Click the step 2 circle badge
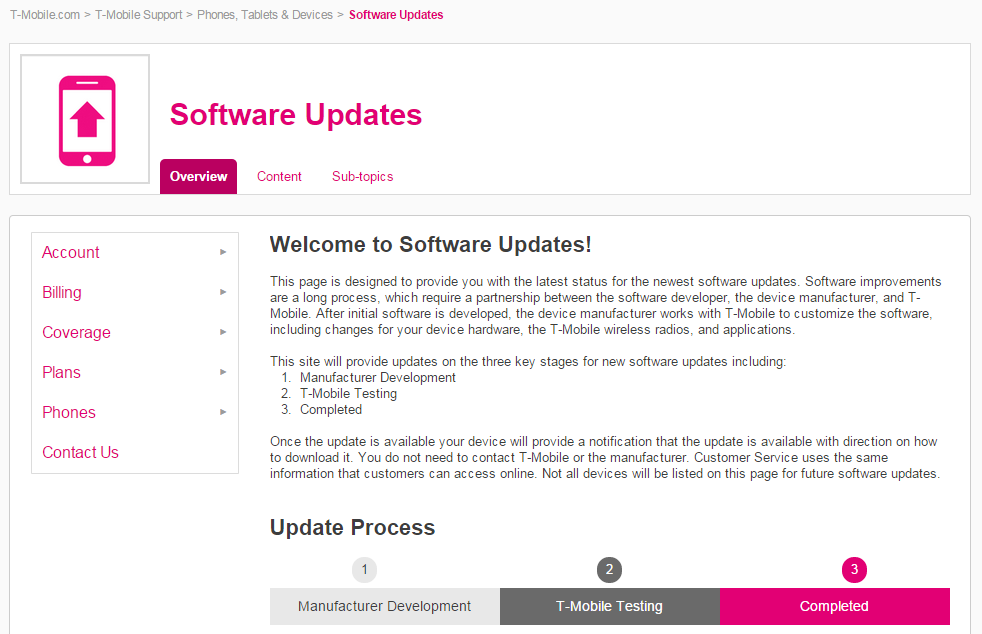 [x=609, y=570]
